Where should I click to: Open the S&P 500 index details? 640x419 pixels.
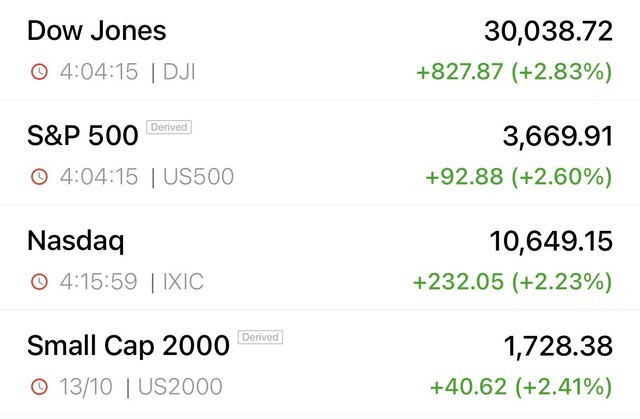coord(320,152)
